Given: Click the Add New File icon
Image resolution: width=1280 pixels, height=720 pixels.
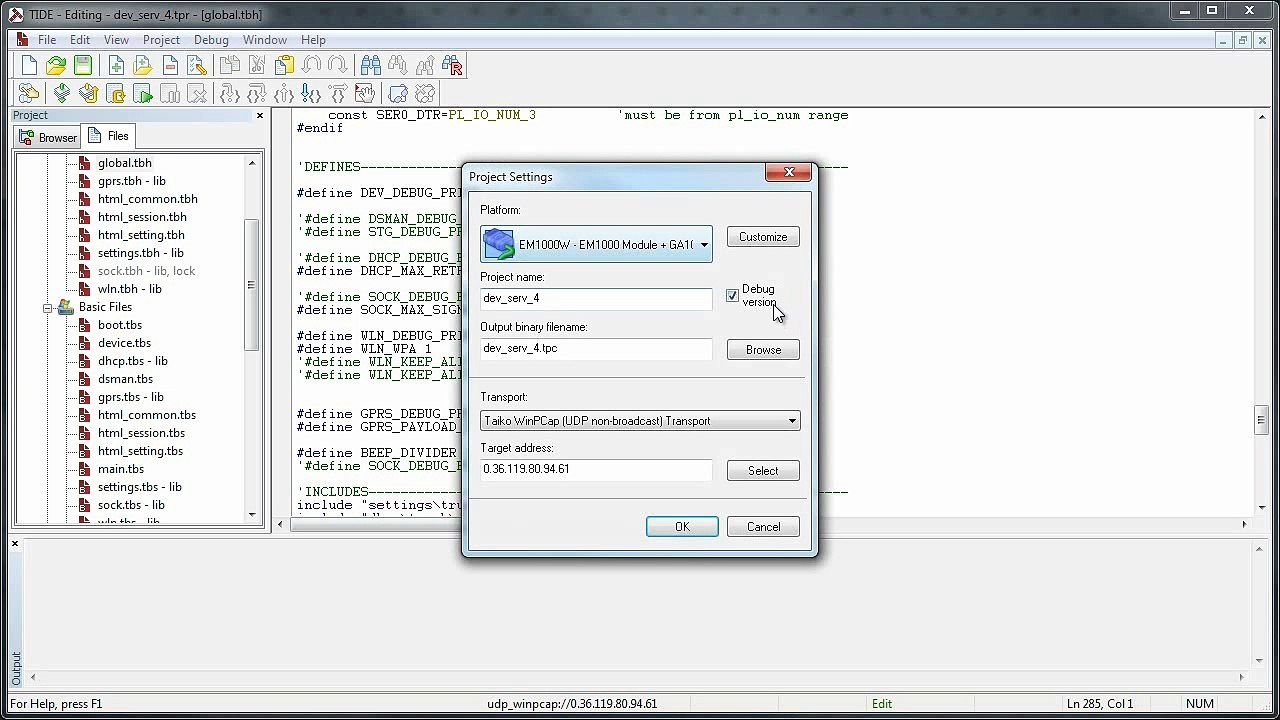Looking at the screenshot, I should (x=116, y=66).
